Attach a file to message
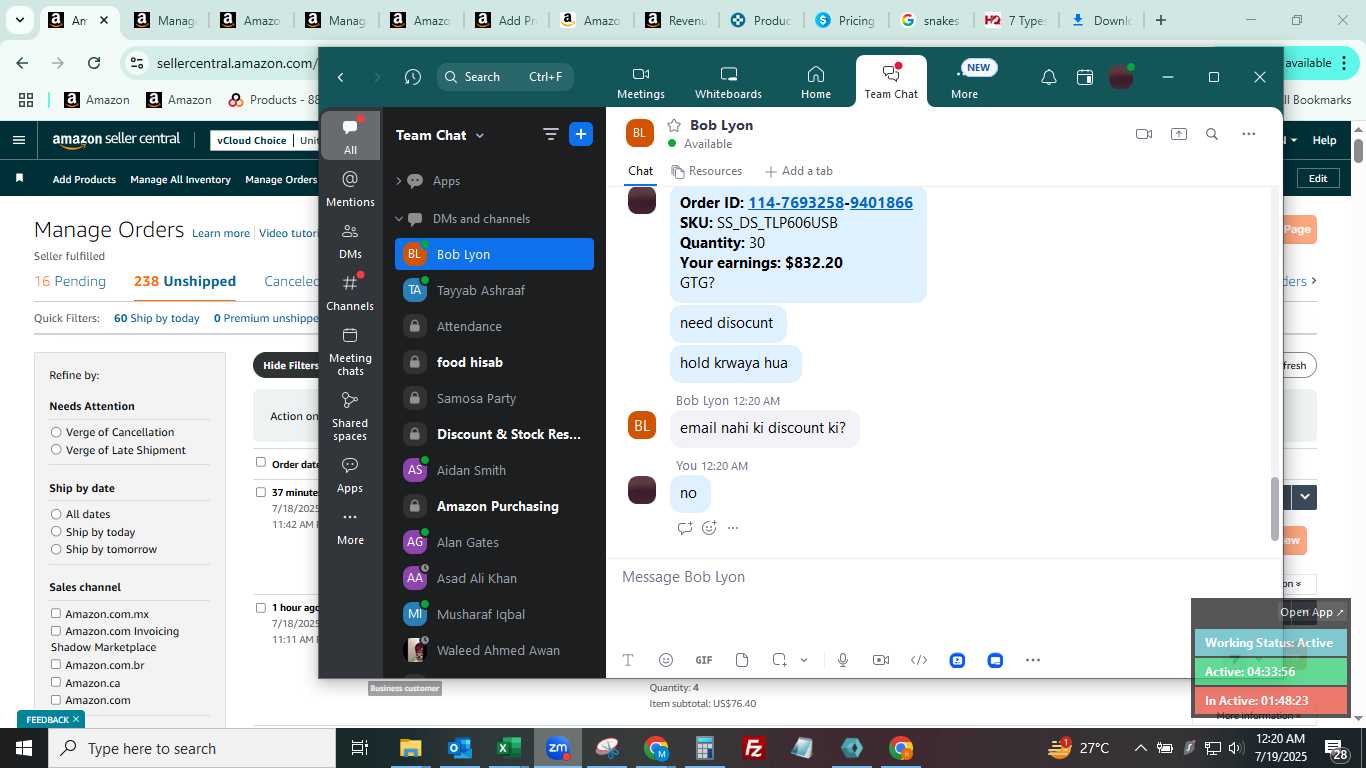This screenshot has height=768, width=1366. click(742, 660)
